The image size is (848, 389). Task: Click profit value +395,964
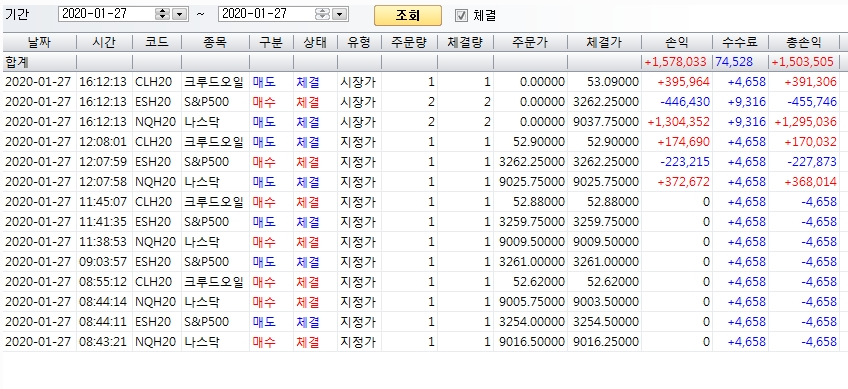pyautogui.click(x=684, y=82)
